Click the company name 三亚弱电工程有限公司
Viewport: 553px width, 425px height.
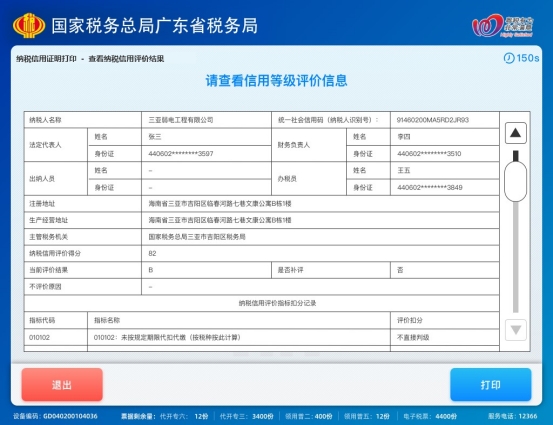click(181, 120)
